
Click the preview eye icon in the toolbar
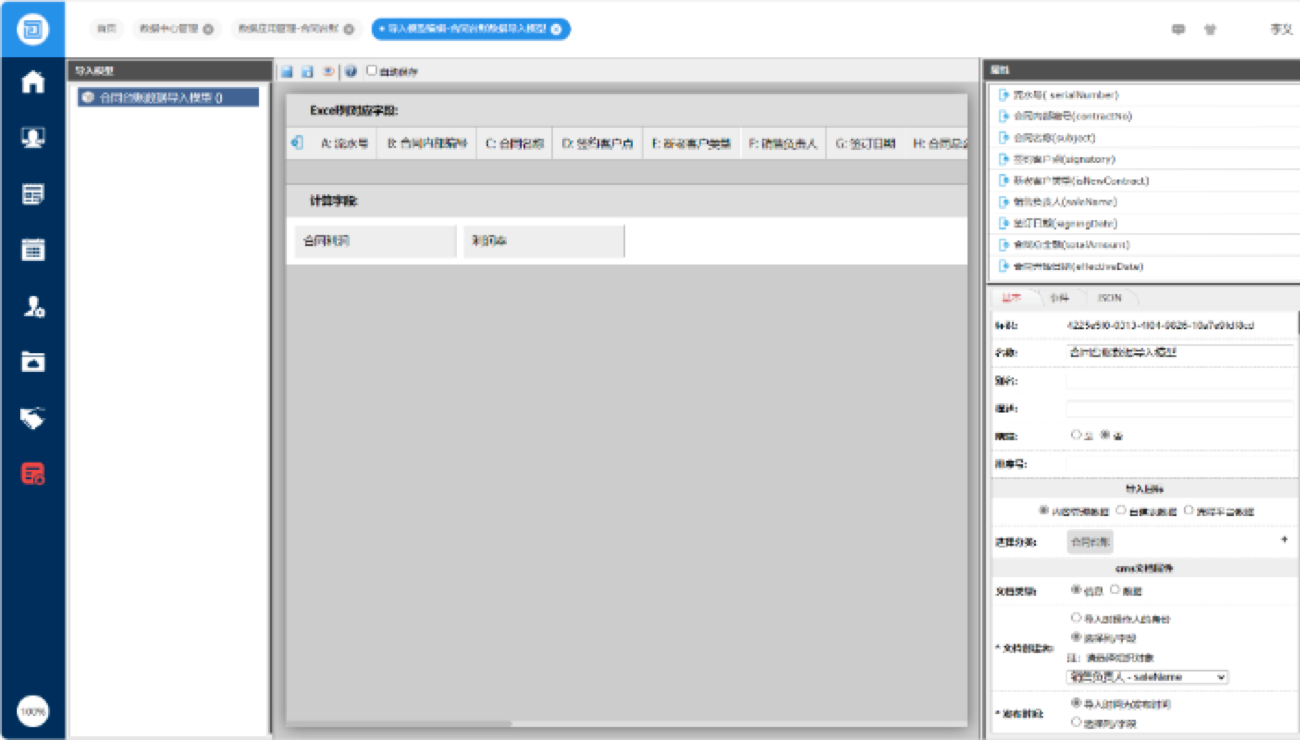(328, 72)
